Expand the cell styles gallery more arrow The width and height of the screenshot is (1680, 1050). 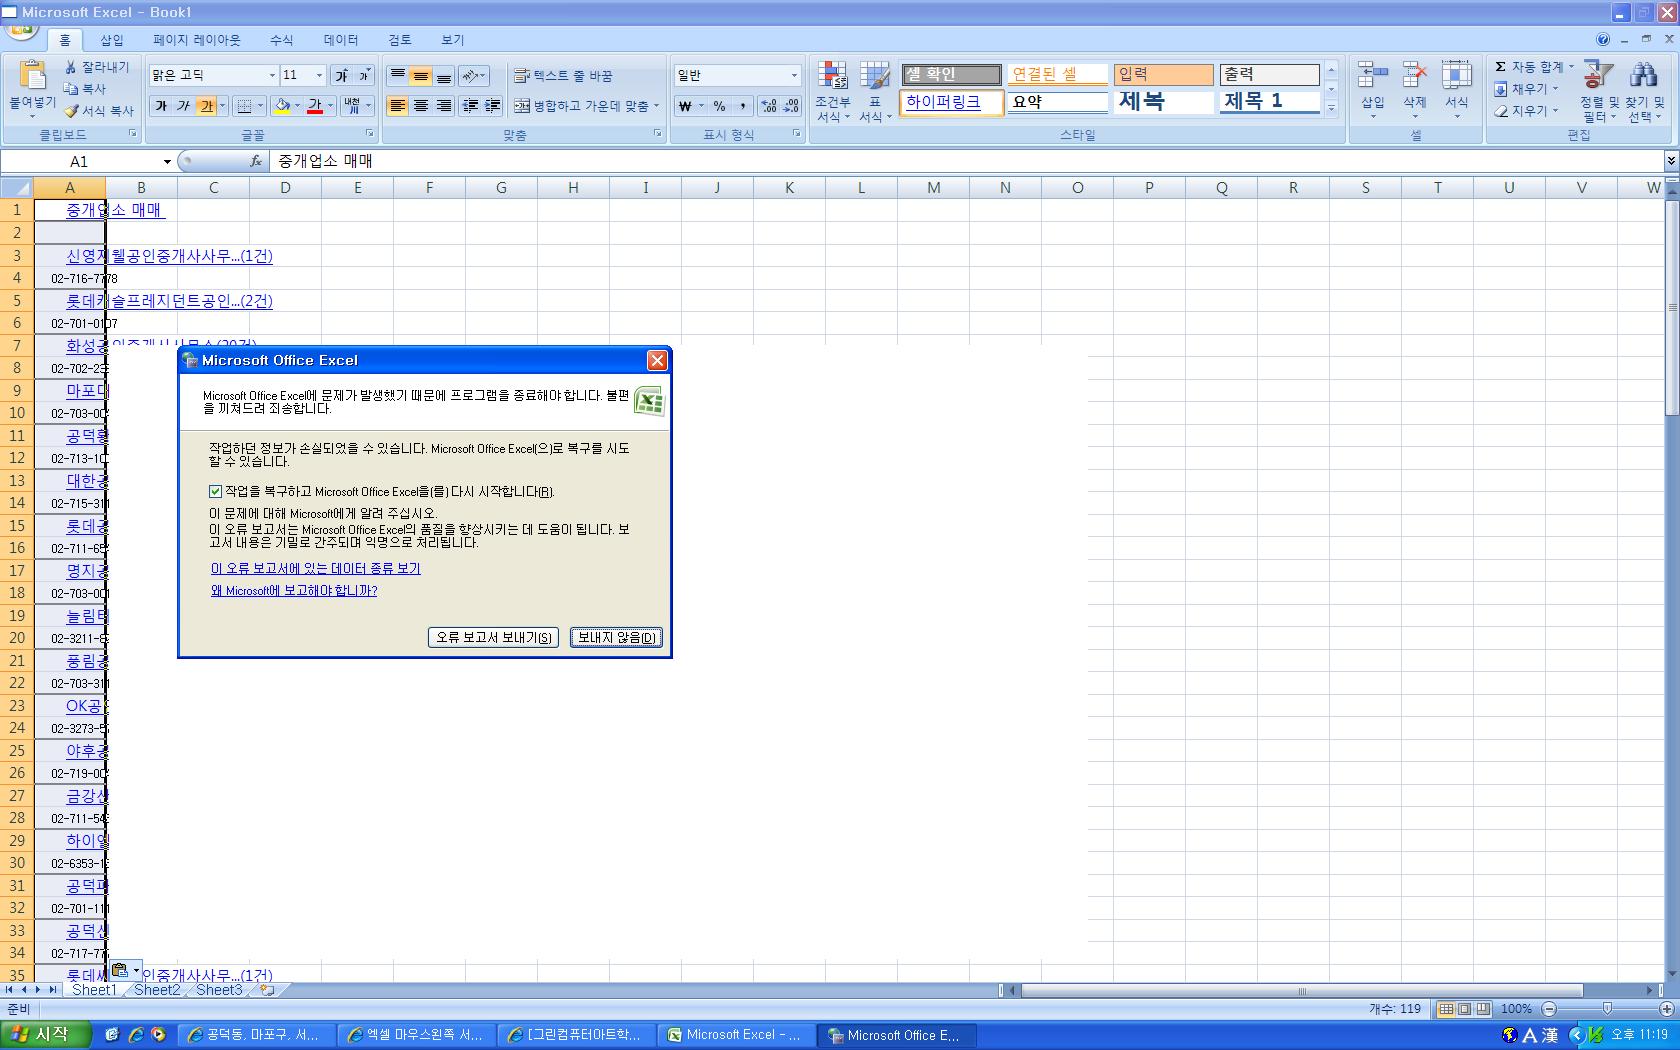click(x=1331, y=108)
